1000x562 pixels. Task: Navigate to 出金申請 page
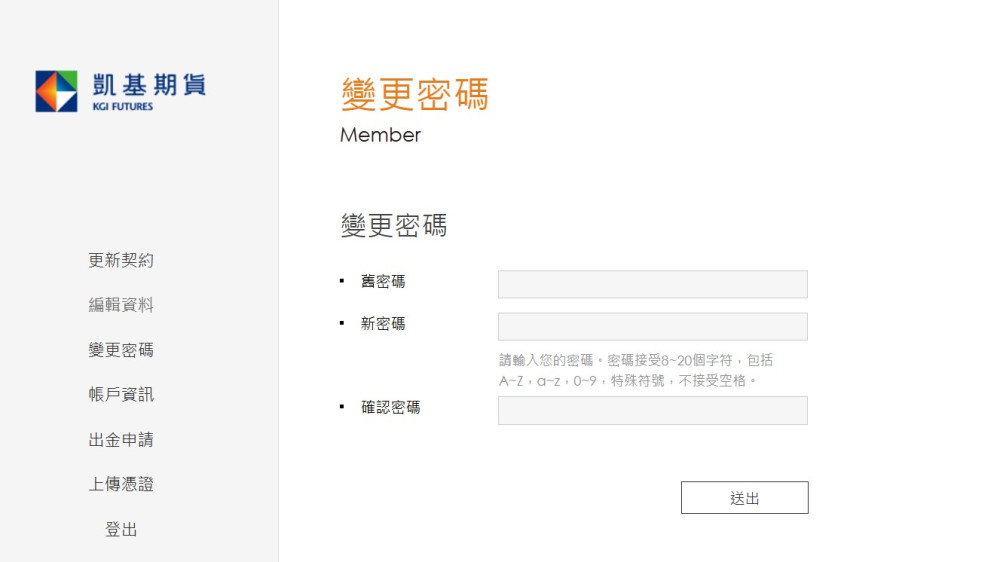[x=121, y=440]
